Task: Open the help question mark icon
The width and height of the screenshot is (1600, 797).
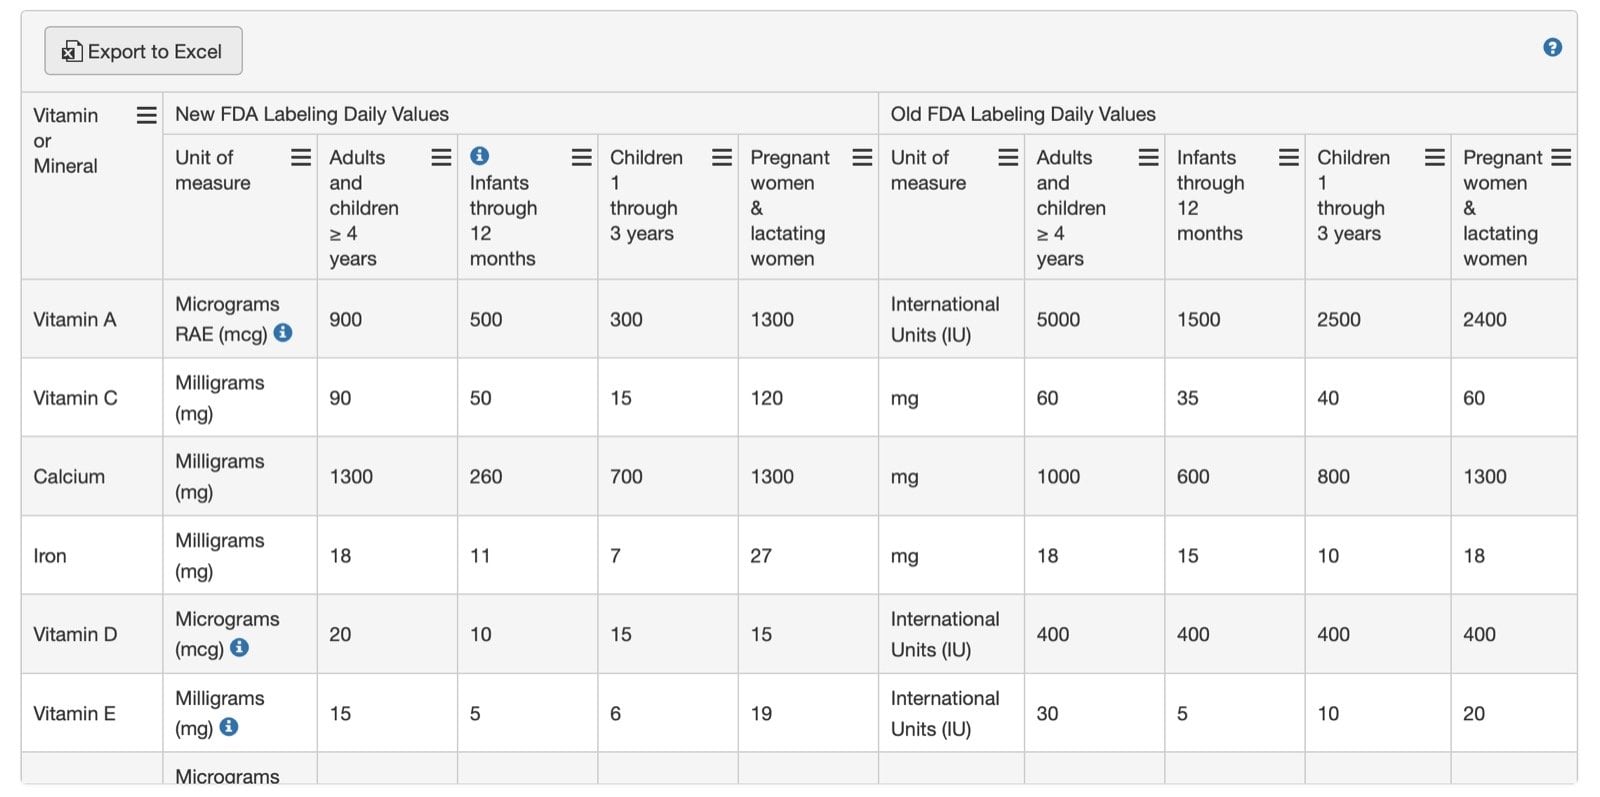Action: [1552, 47]
